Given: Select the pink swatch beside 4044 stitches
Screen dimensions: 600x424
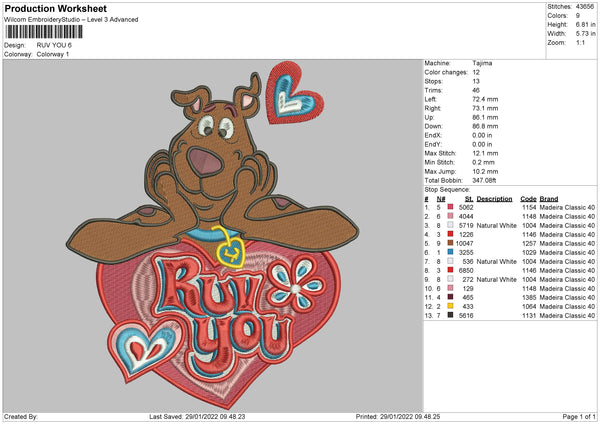Looking at the screenshot, I should pyautogui.click(x=450, y=216).
